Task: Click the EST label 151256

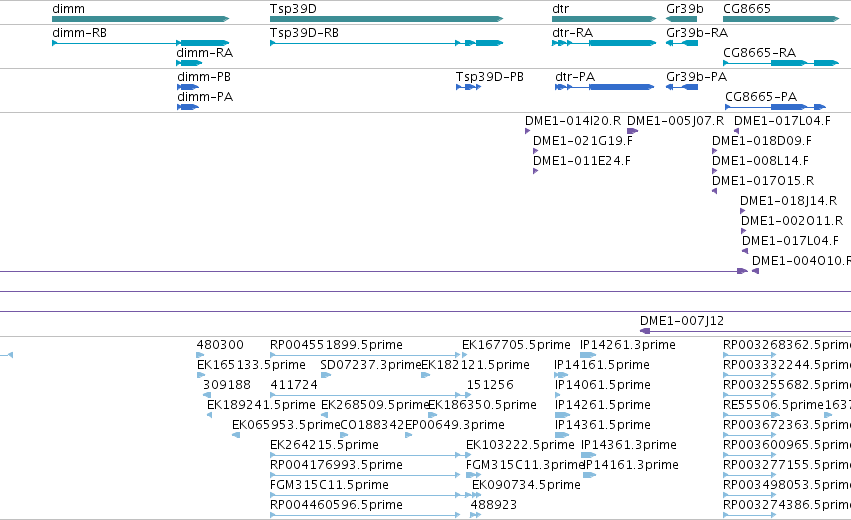Action: coord(490,385)
